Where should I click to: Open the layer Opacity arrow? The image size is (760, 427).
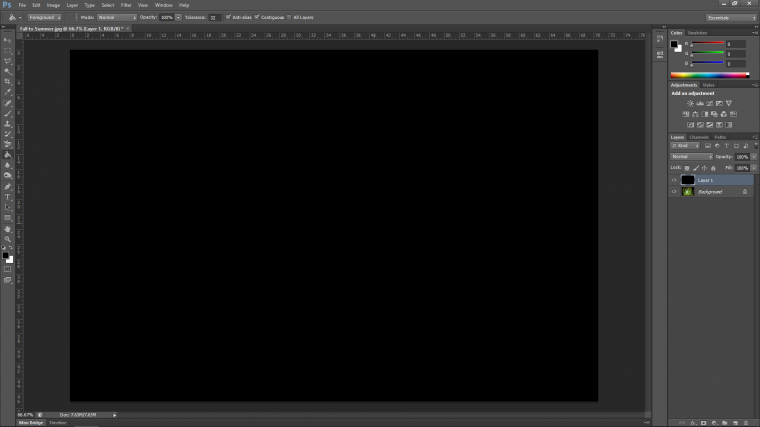click(754, 157)
